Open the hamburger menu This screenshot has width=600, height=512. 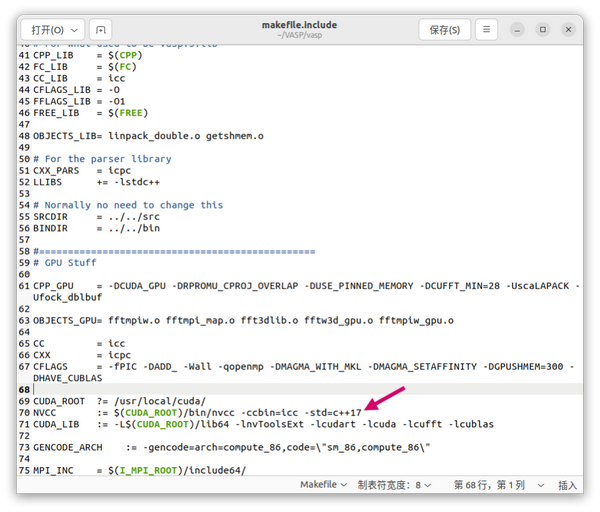coord(486,29)
